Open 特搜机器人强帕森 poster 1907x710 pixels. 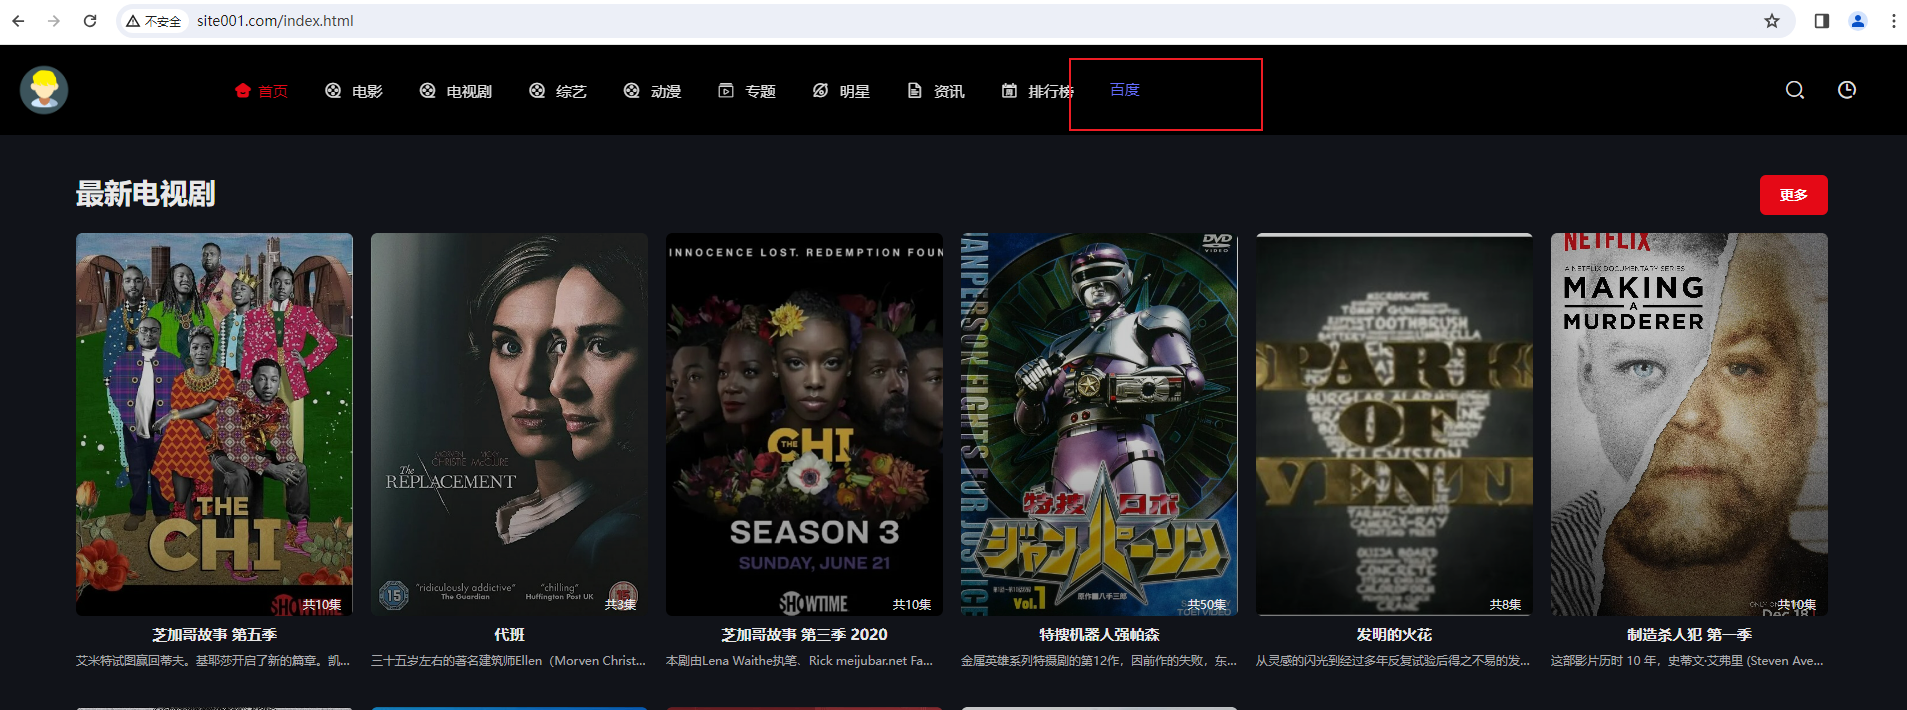(x=1099, y=424)
